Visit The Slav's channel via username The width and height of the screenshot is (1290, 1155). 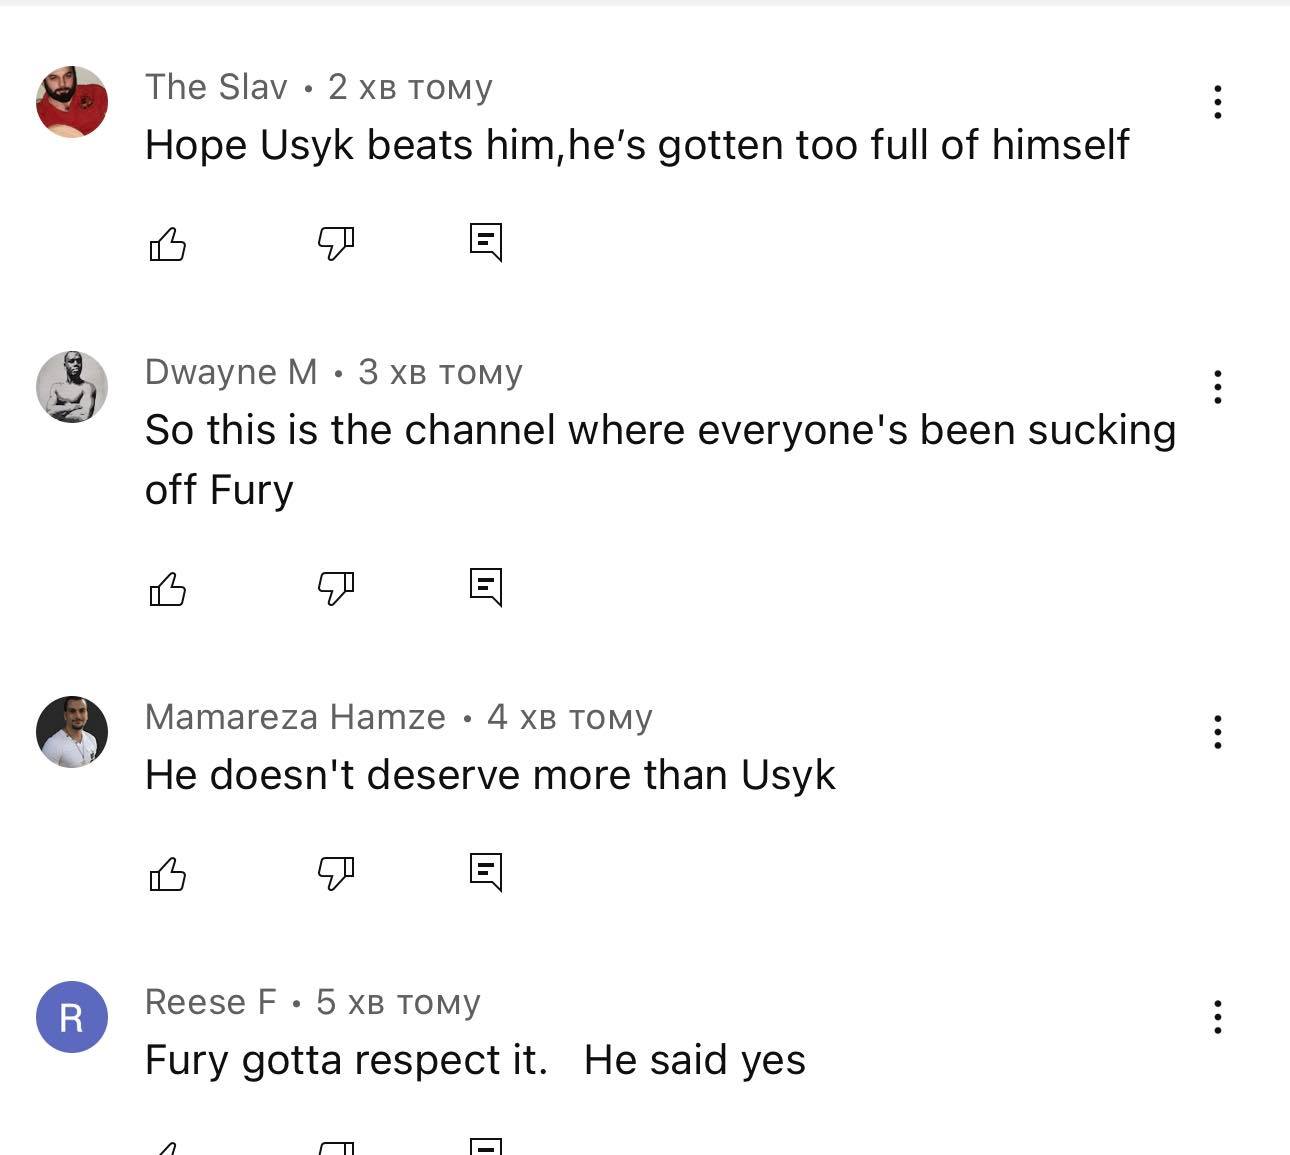216,87
